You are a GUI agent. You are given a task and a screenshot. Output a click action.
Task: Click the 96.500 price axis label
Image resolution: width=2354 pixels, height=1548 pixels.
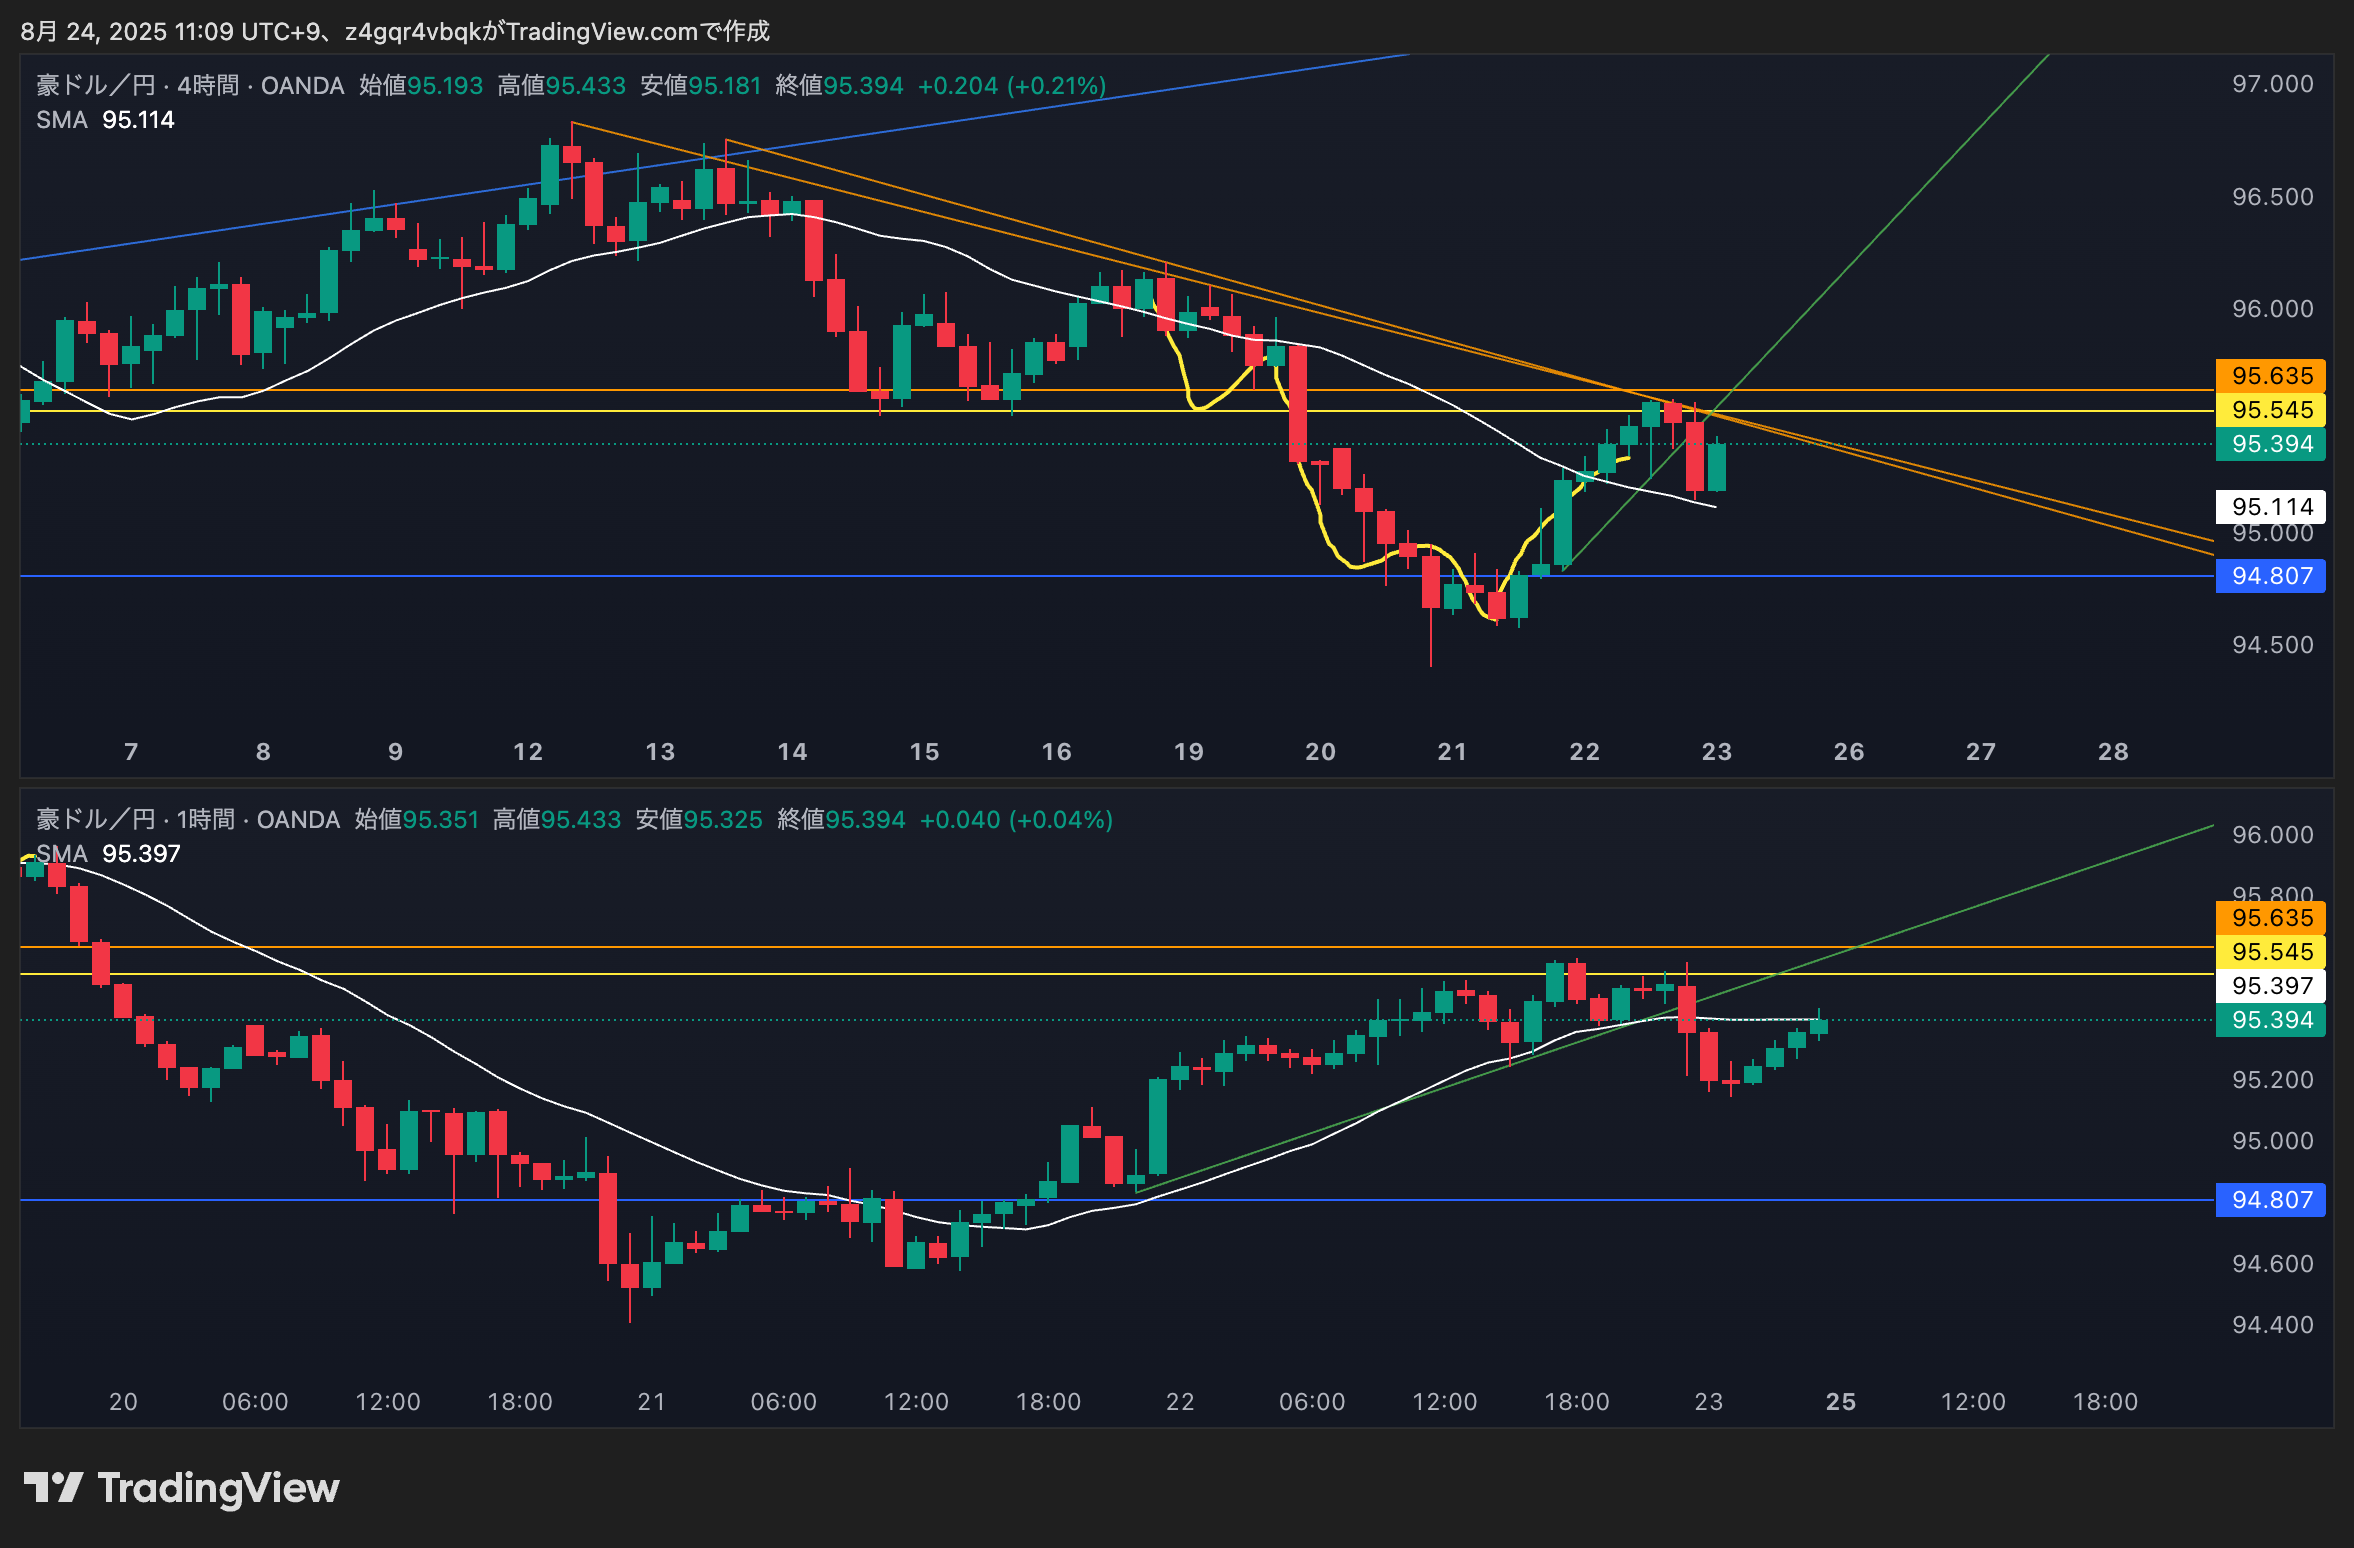point(2273,197)
